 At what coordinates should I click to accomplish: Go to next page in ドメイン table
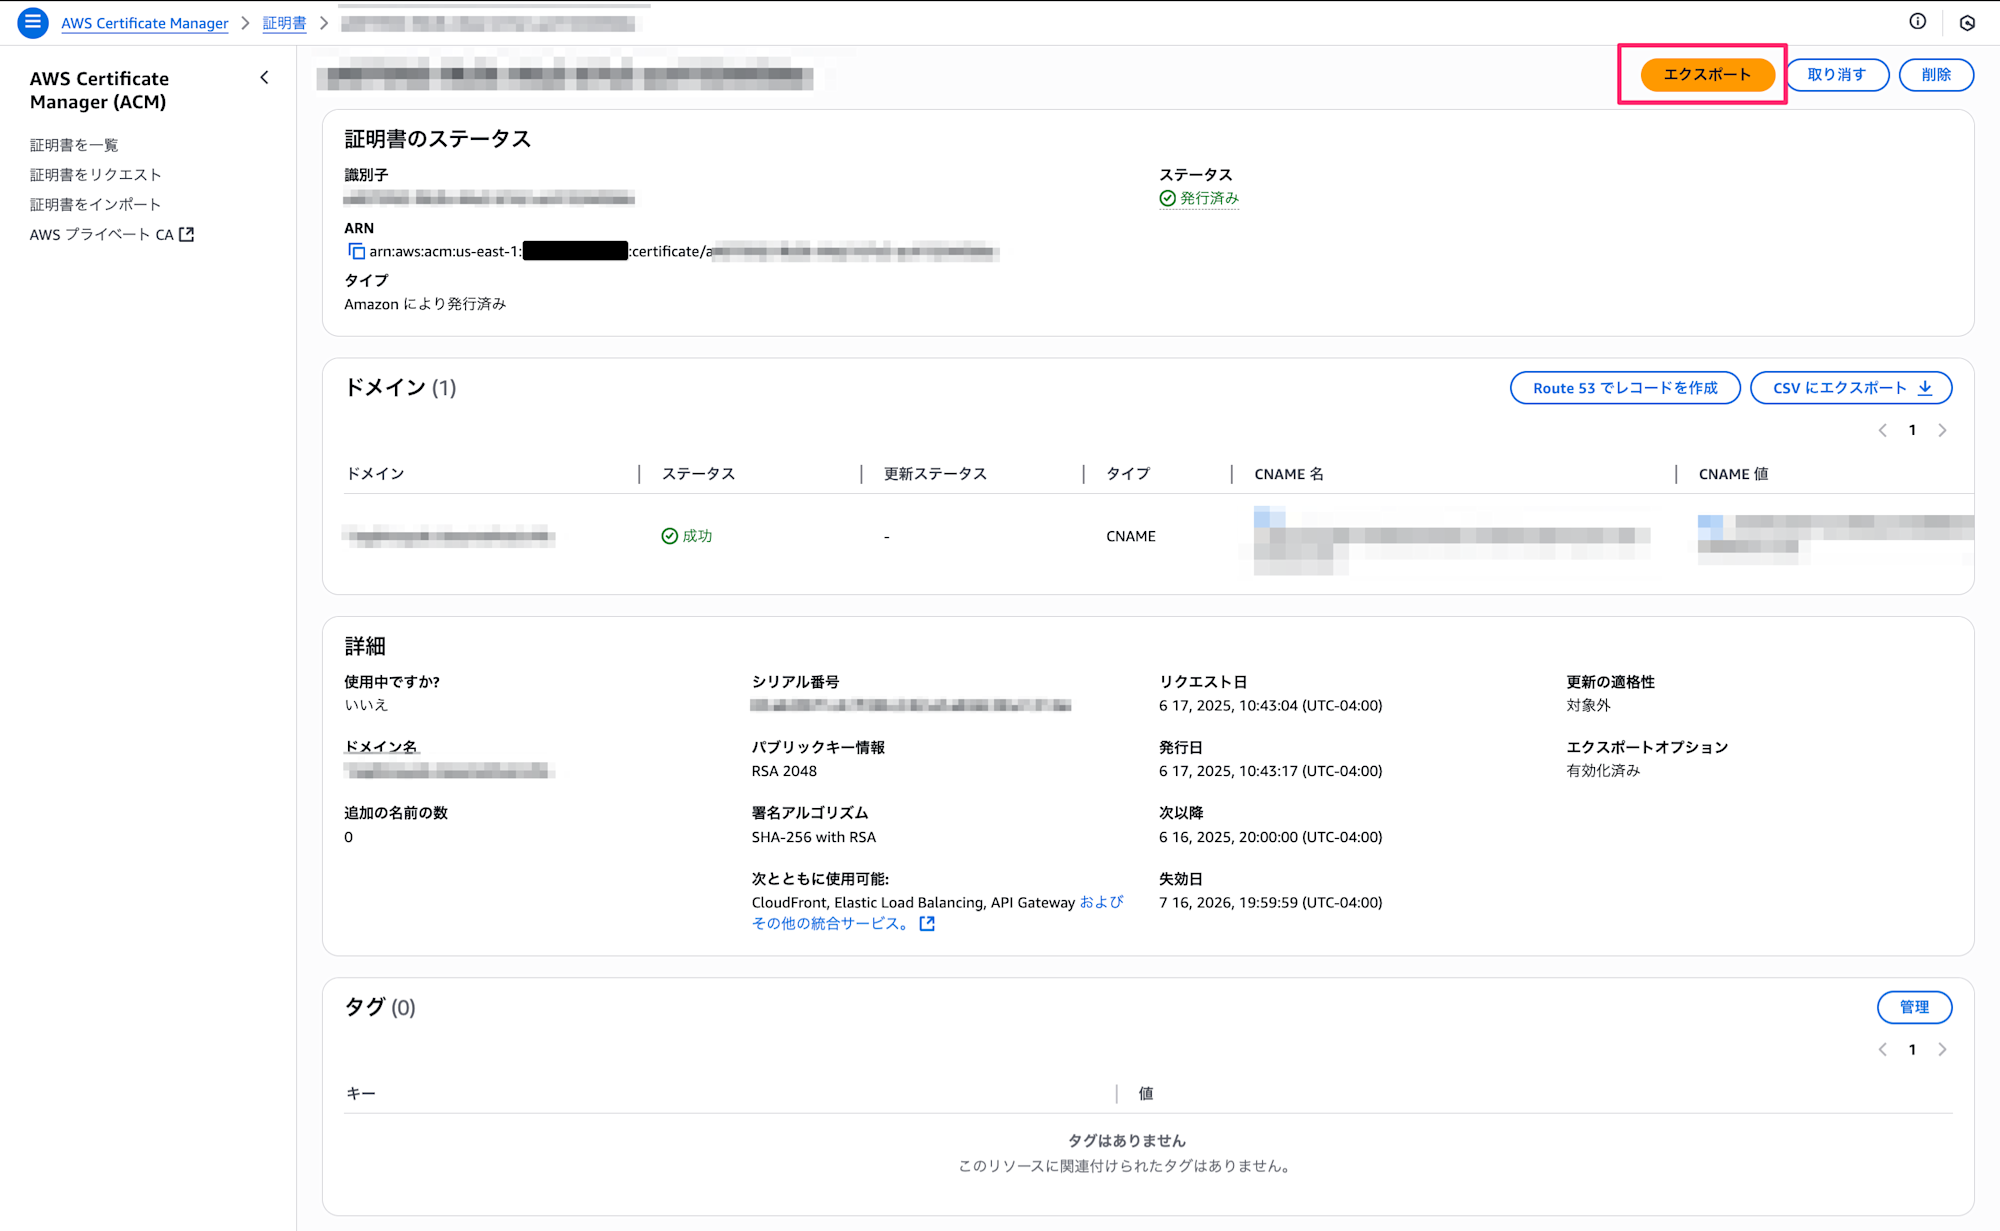1942,430
